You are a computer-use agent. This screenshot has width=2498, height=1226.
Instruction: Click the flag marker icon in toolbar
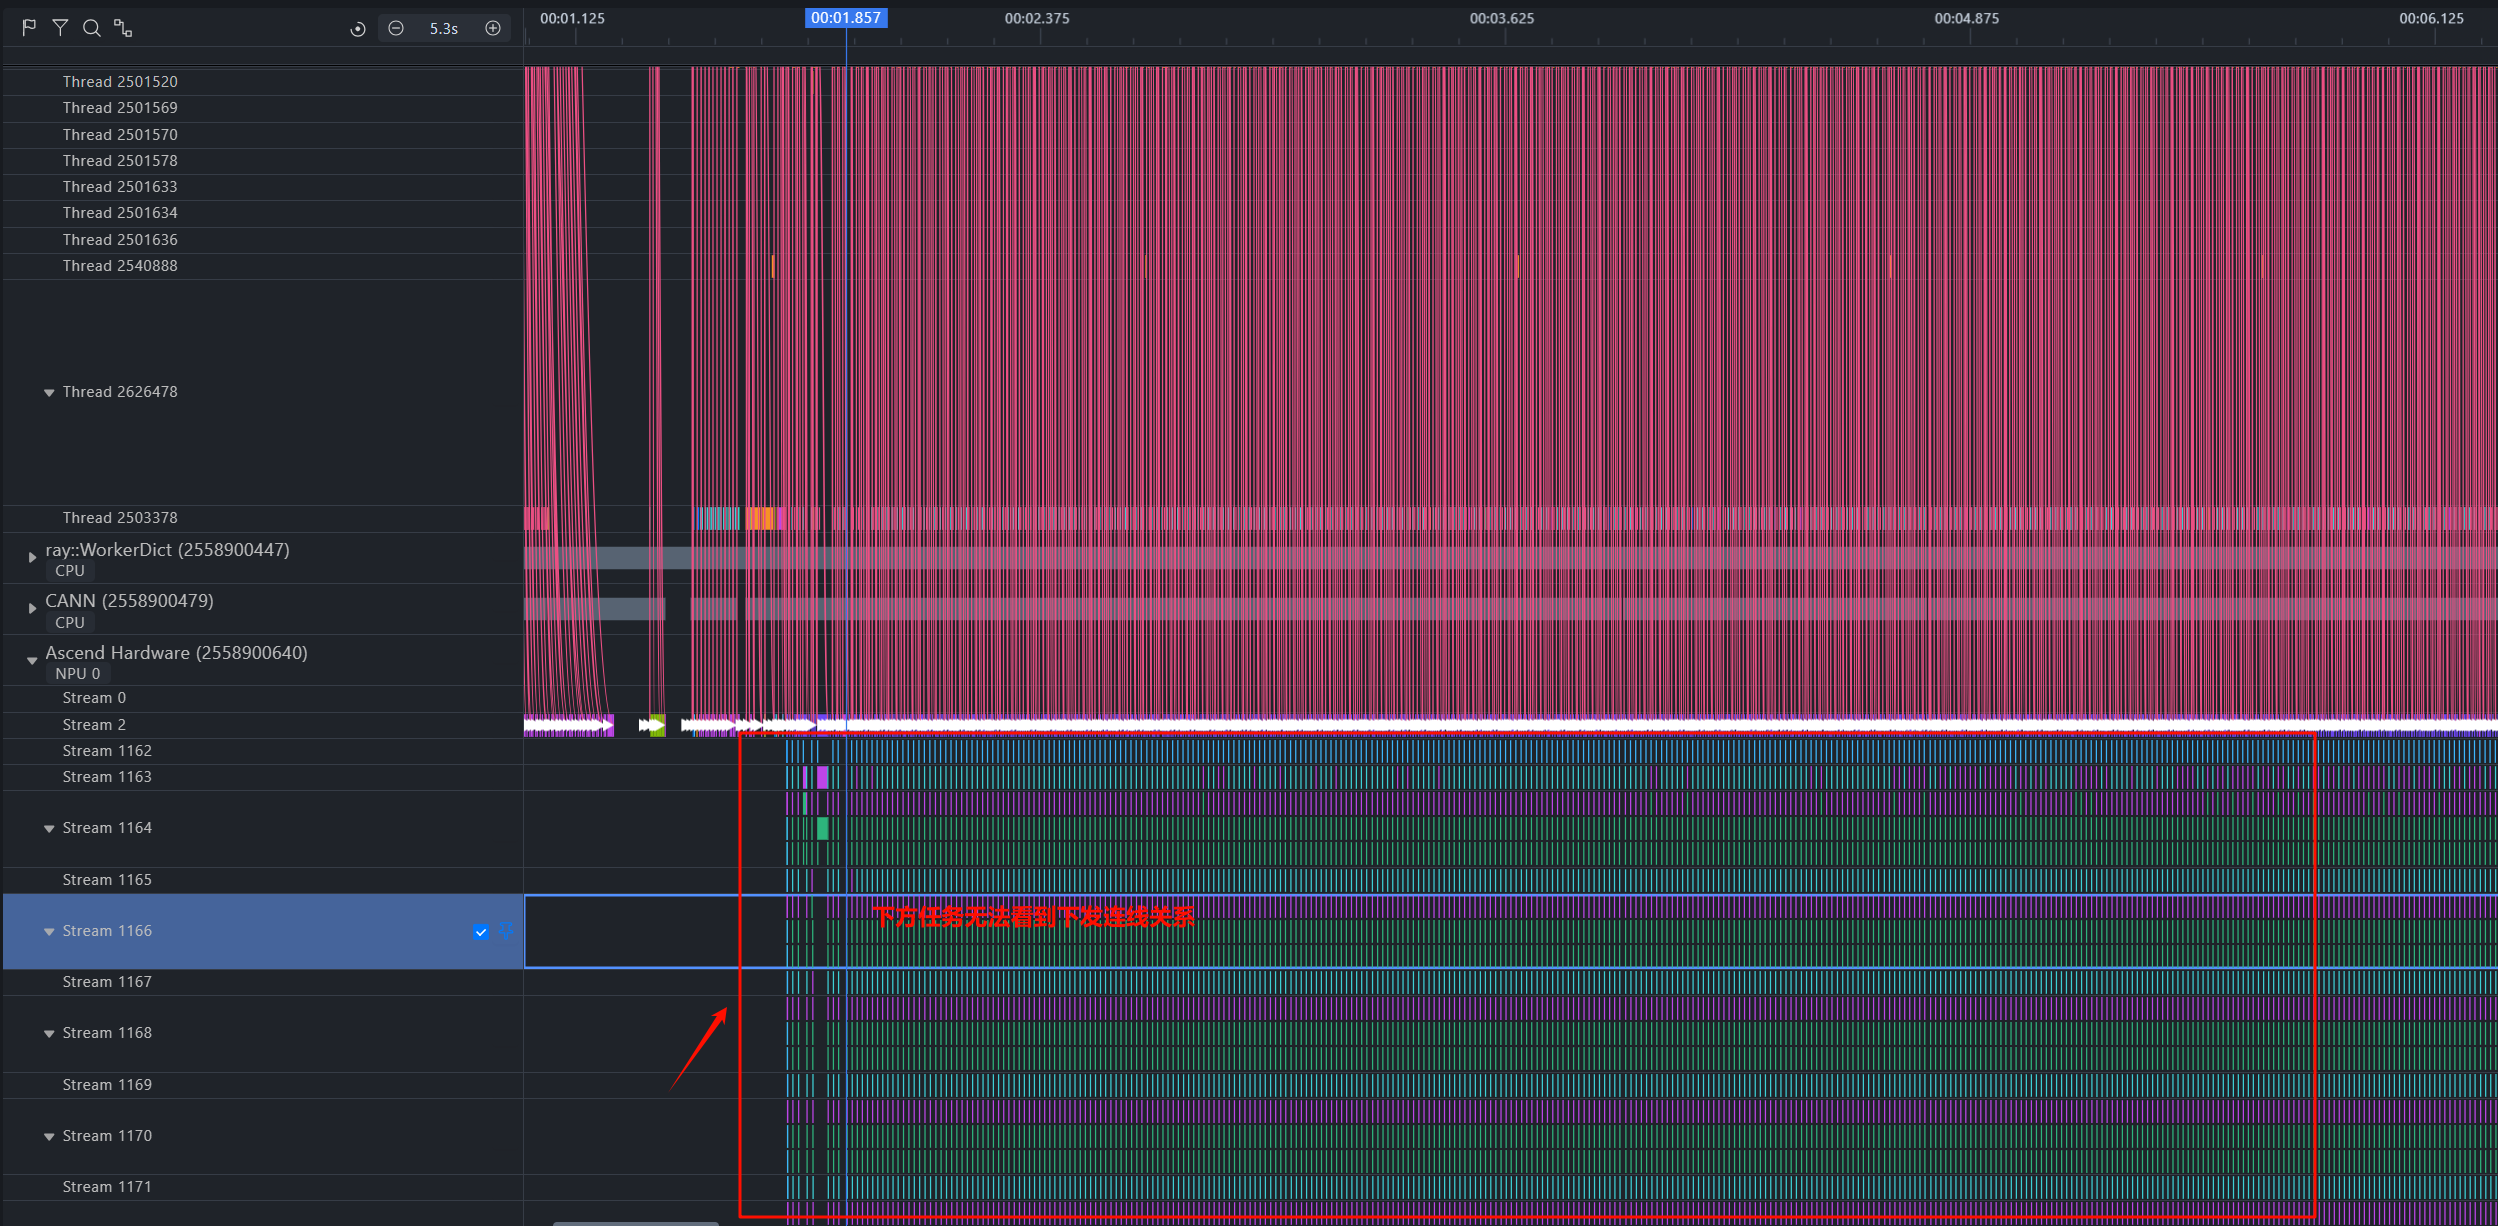click(x=29, y=27)
